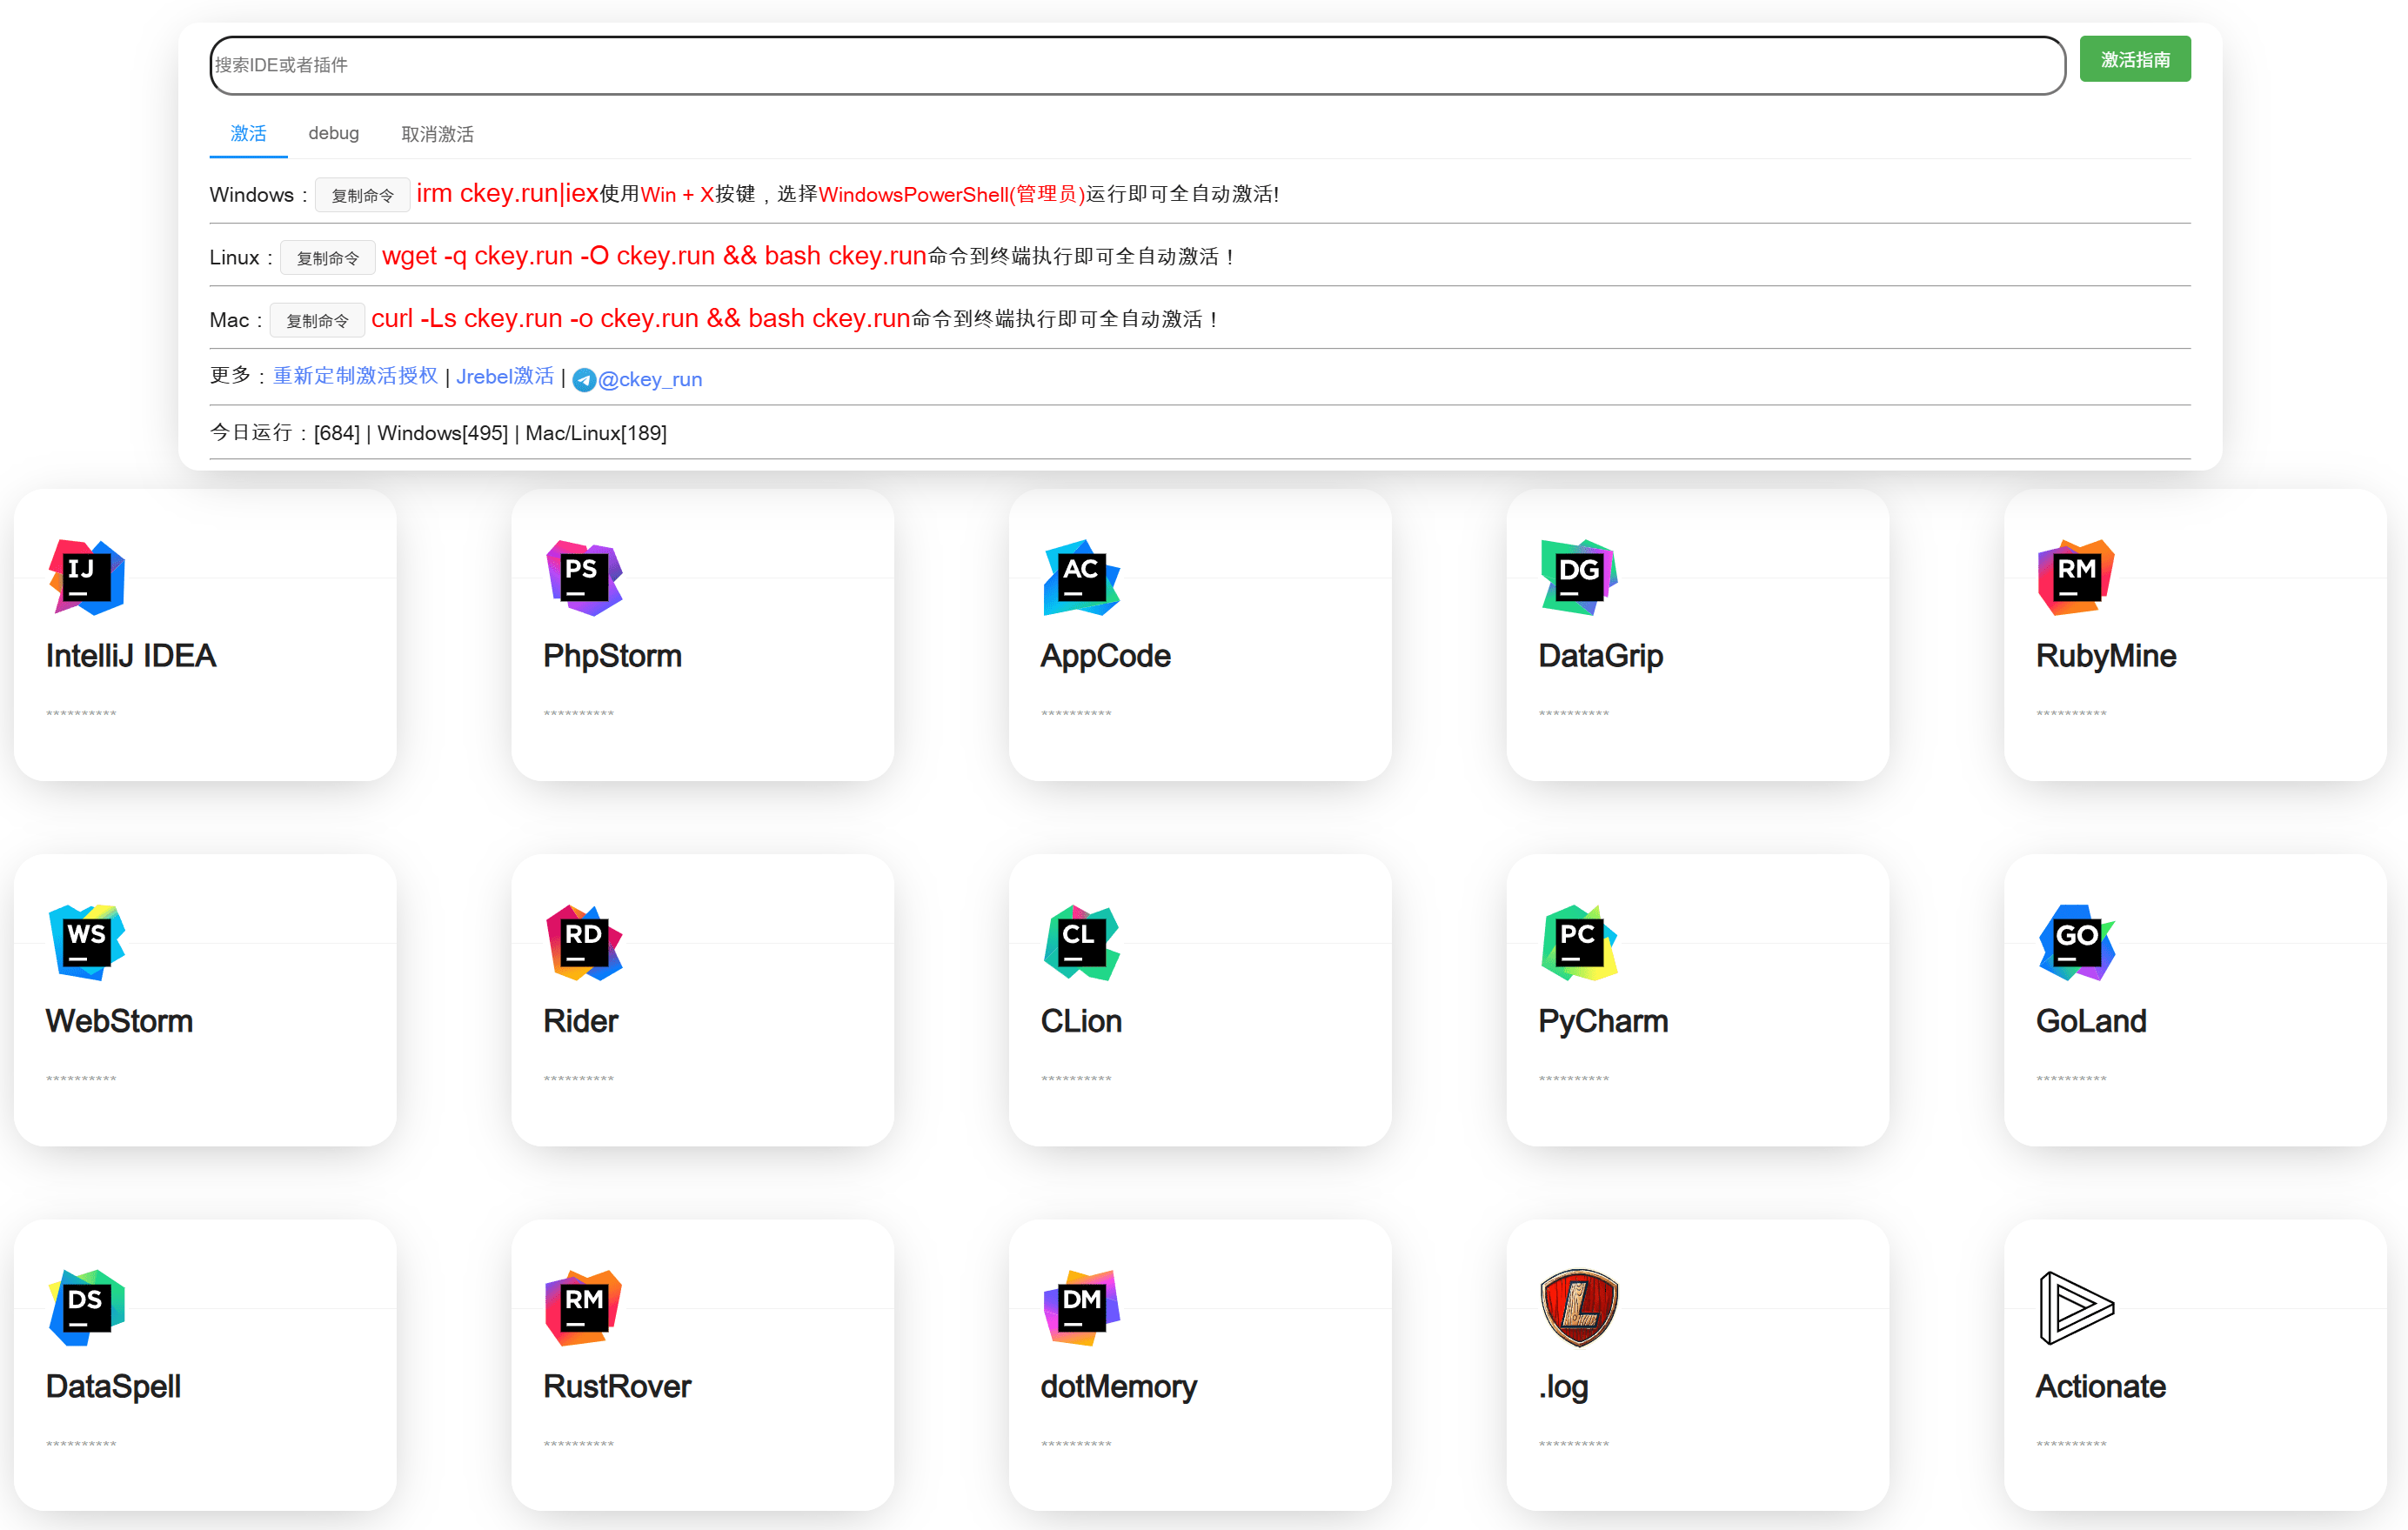Click the 今日运行 [684] statistics line
This screenshot has width=2408, height=1530.
(x=438, y=433)
